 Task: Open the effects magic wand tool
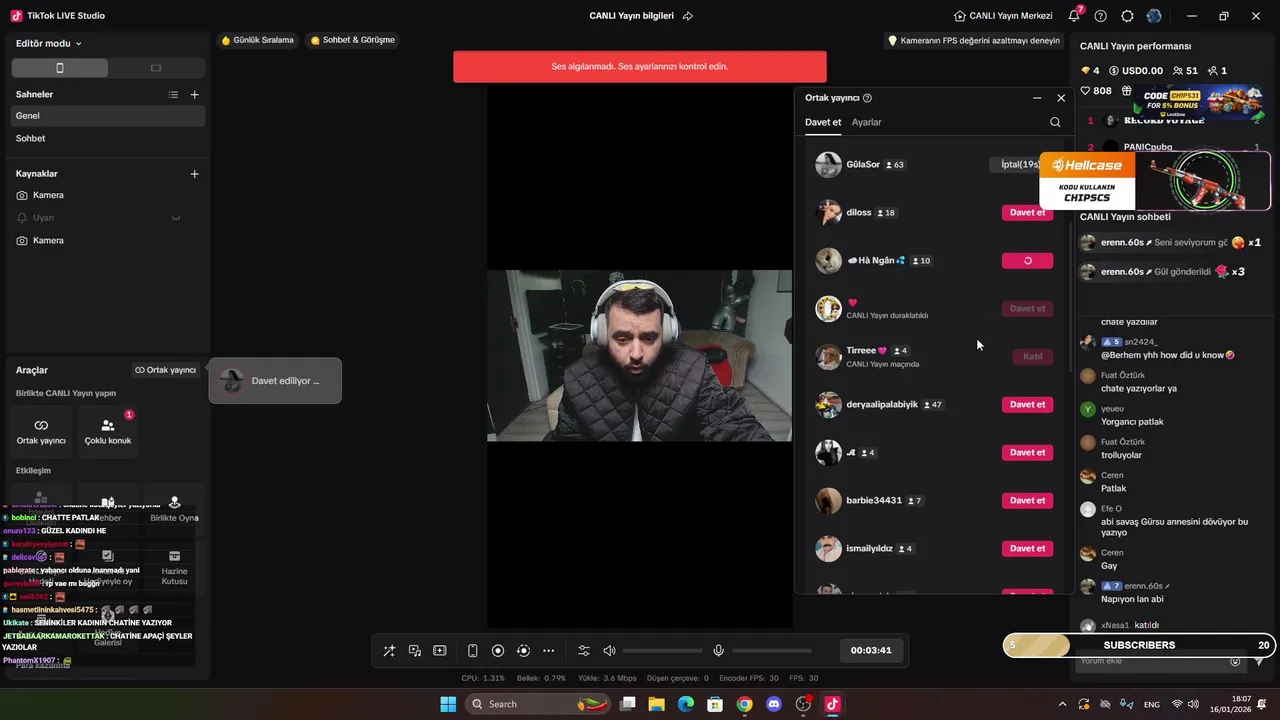[389, 651]
